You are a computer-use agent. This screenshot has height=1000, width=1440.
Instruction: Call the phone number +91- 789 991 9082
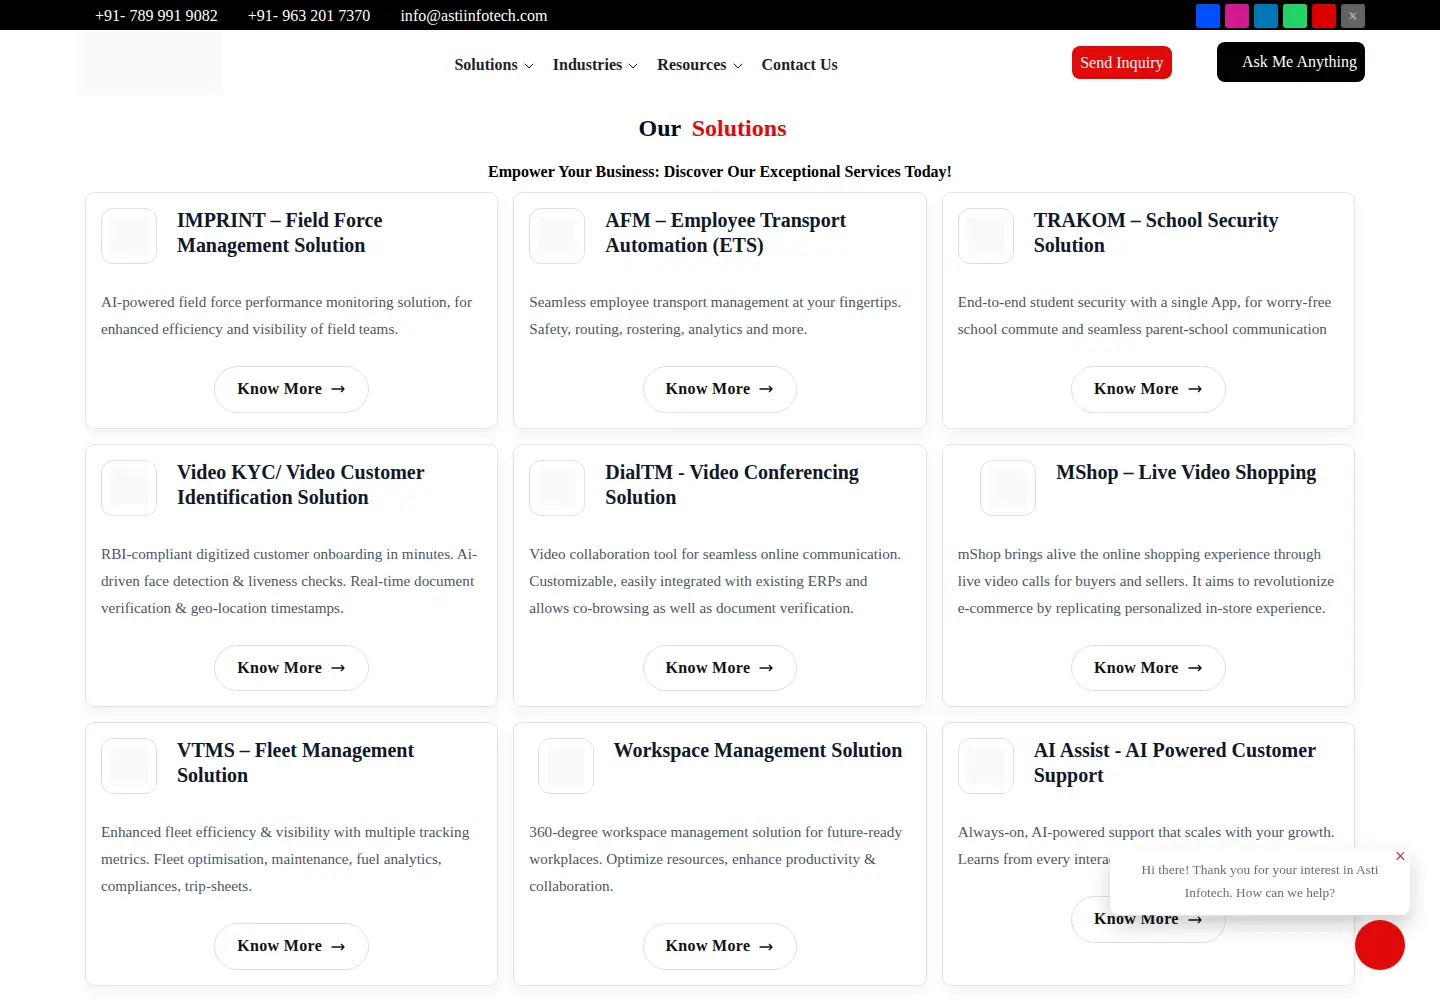(x=156, y=16)
